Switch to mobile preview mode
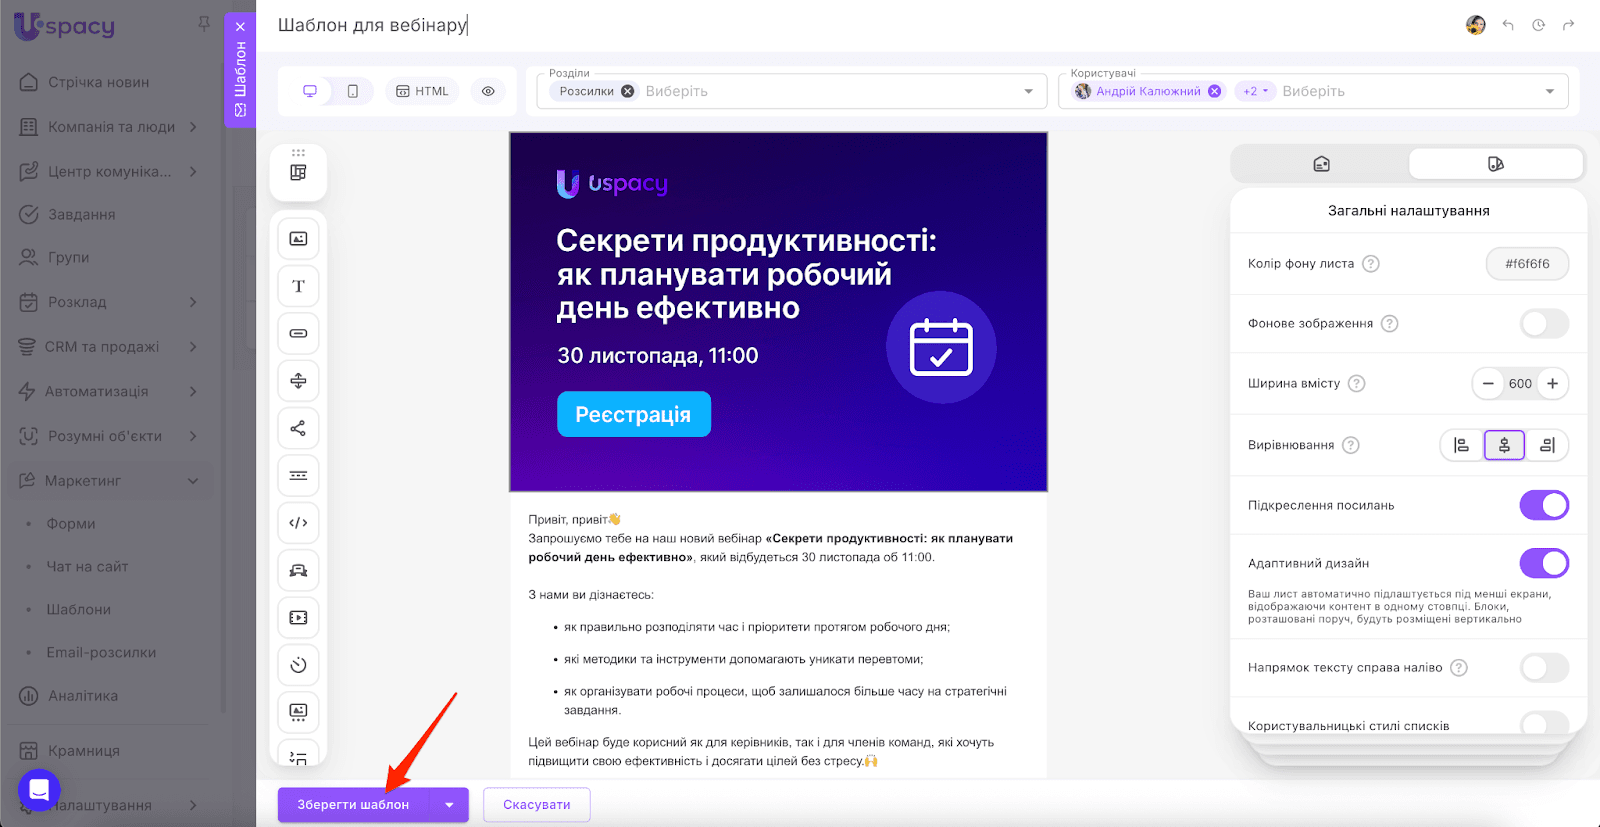Image resolution: width=1600 pixels, height=827 pixels. 353,91
